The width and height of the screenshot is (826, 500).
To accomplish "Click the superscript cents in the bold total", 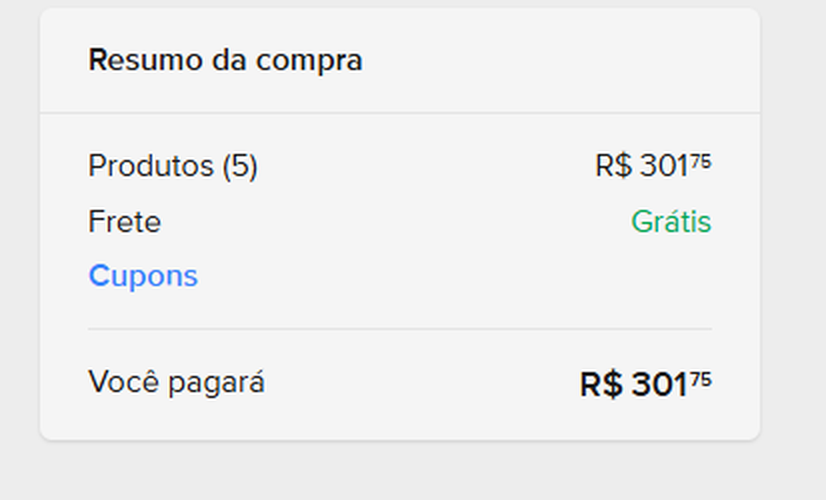I will pos(701,378).
